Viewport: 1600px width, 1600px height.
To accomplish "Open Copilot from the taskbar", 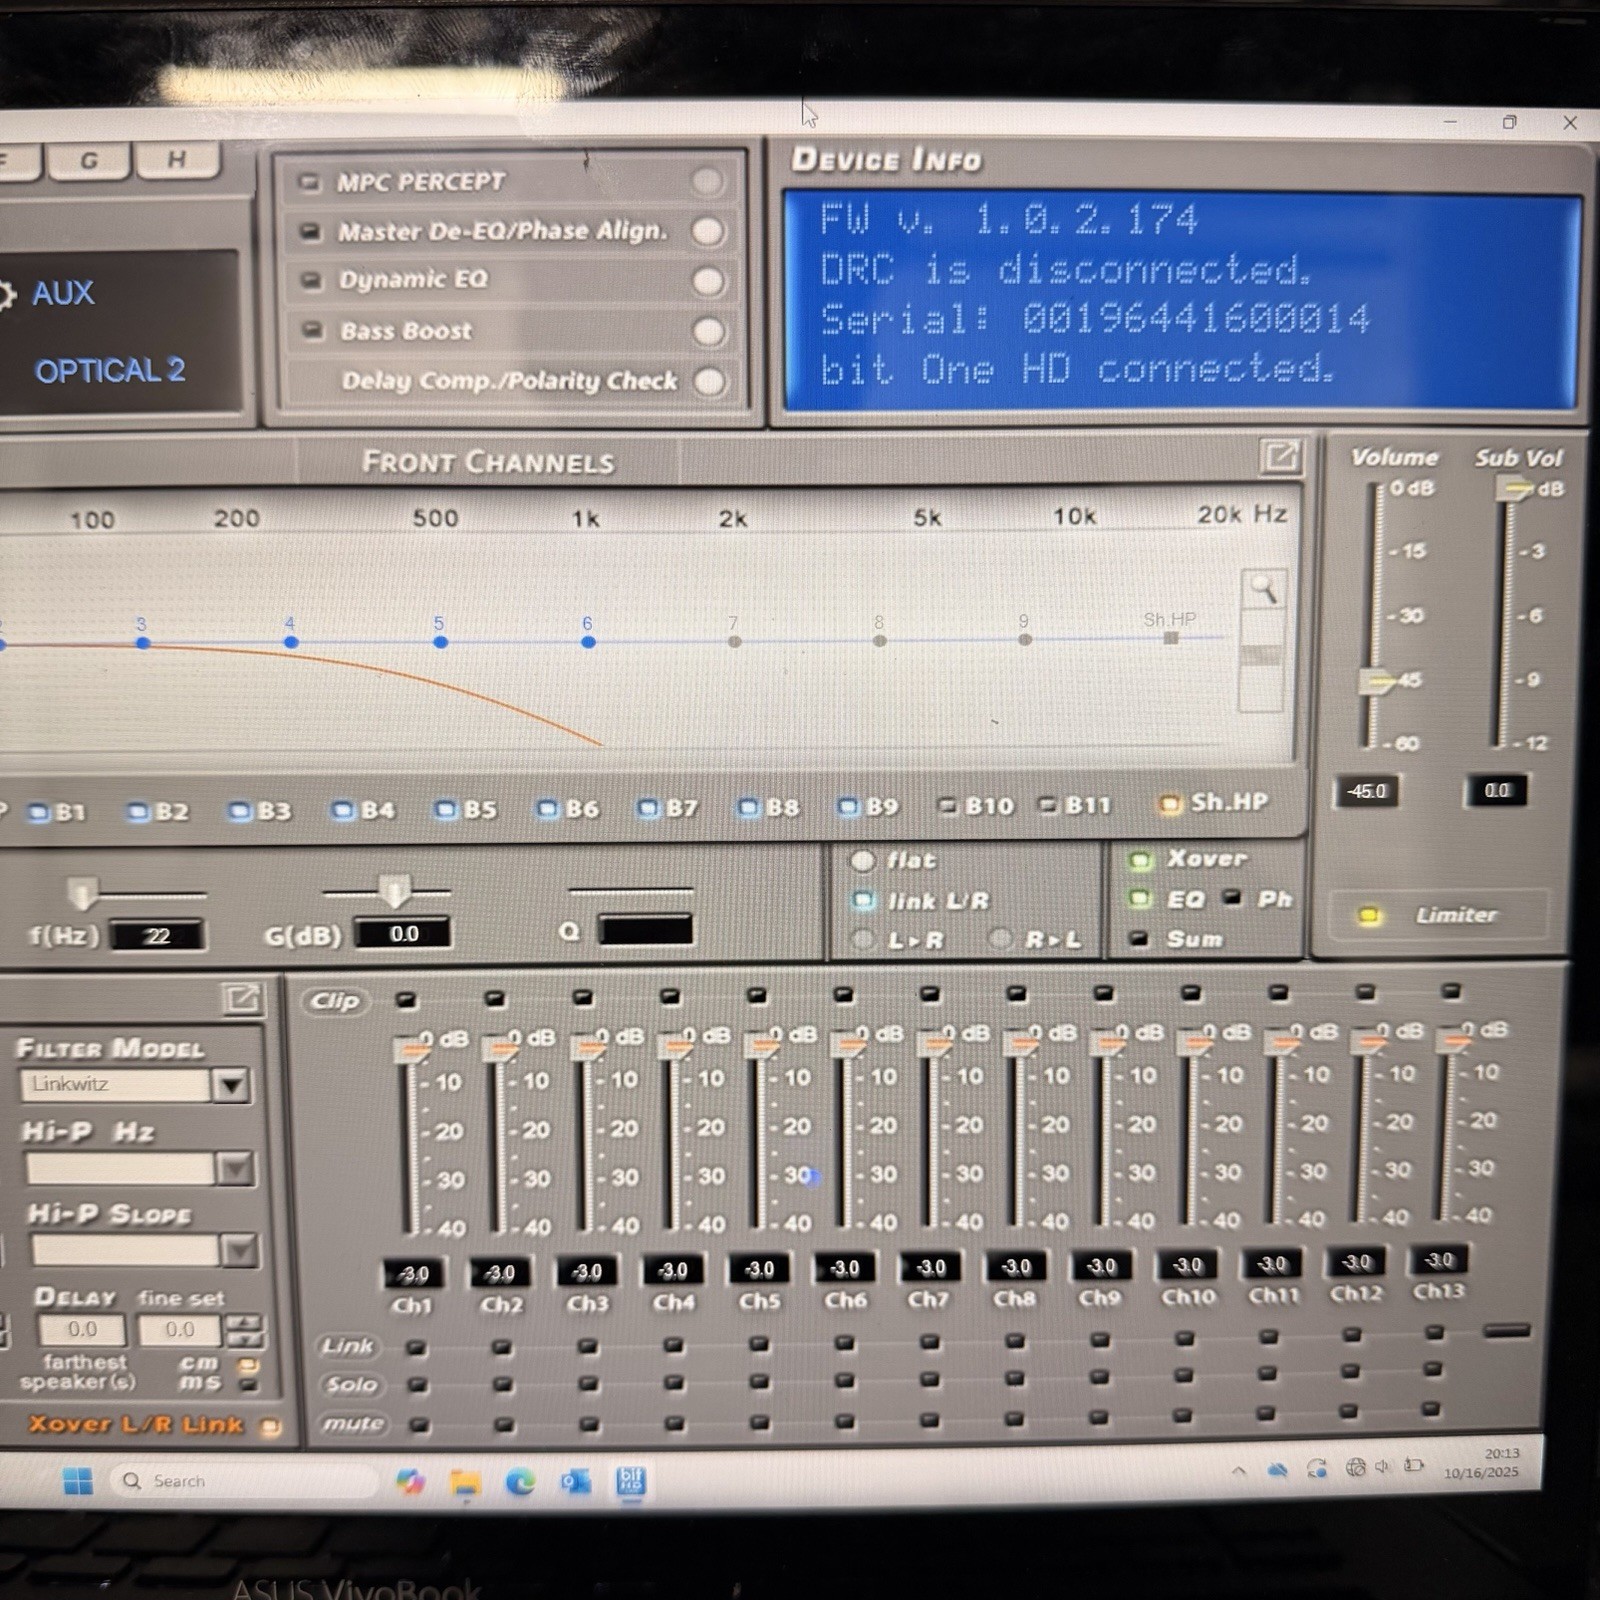I will (x=410, y=1482).
